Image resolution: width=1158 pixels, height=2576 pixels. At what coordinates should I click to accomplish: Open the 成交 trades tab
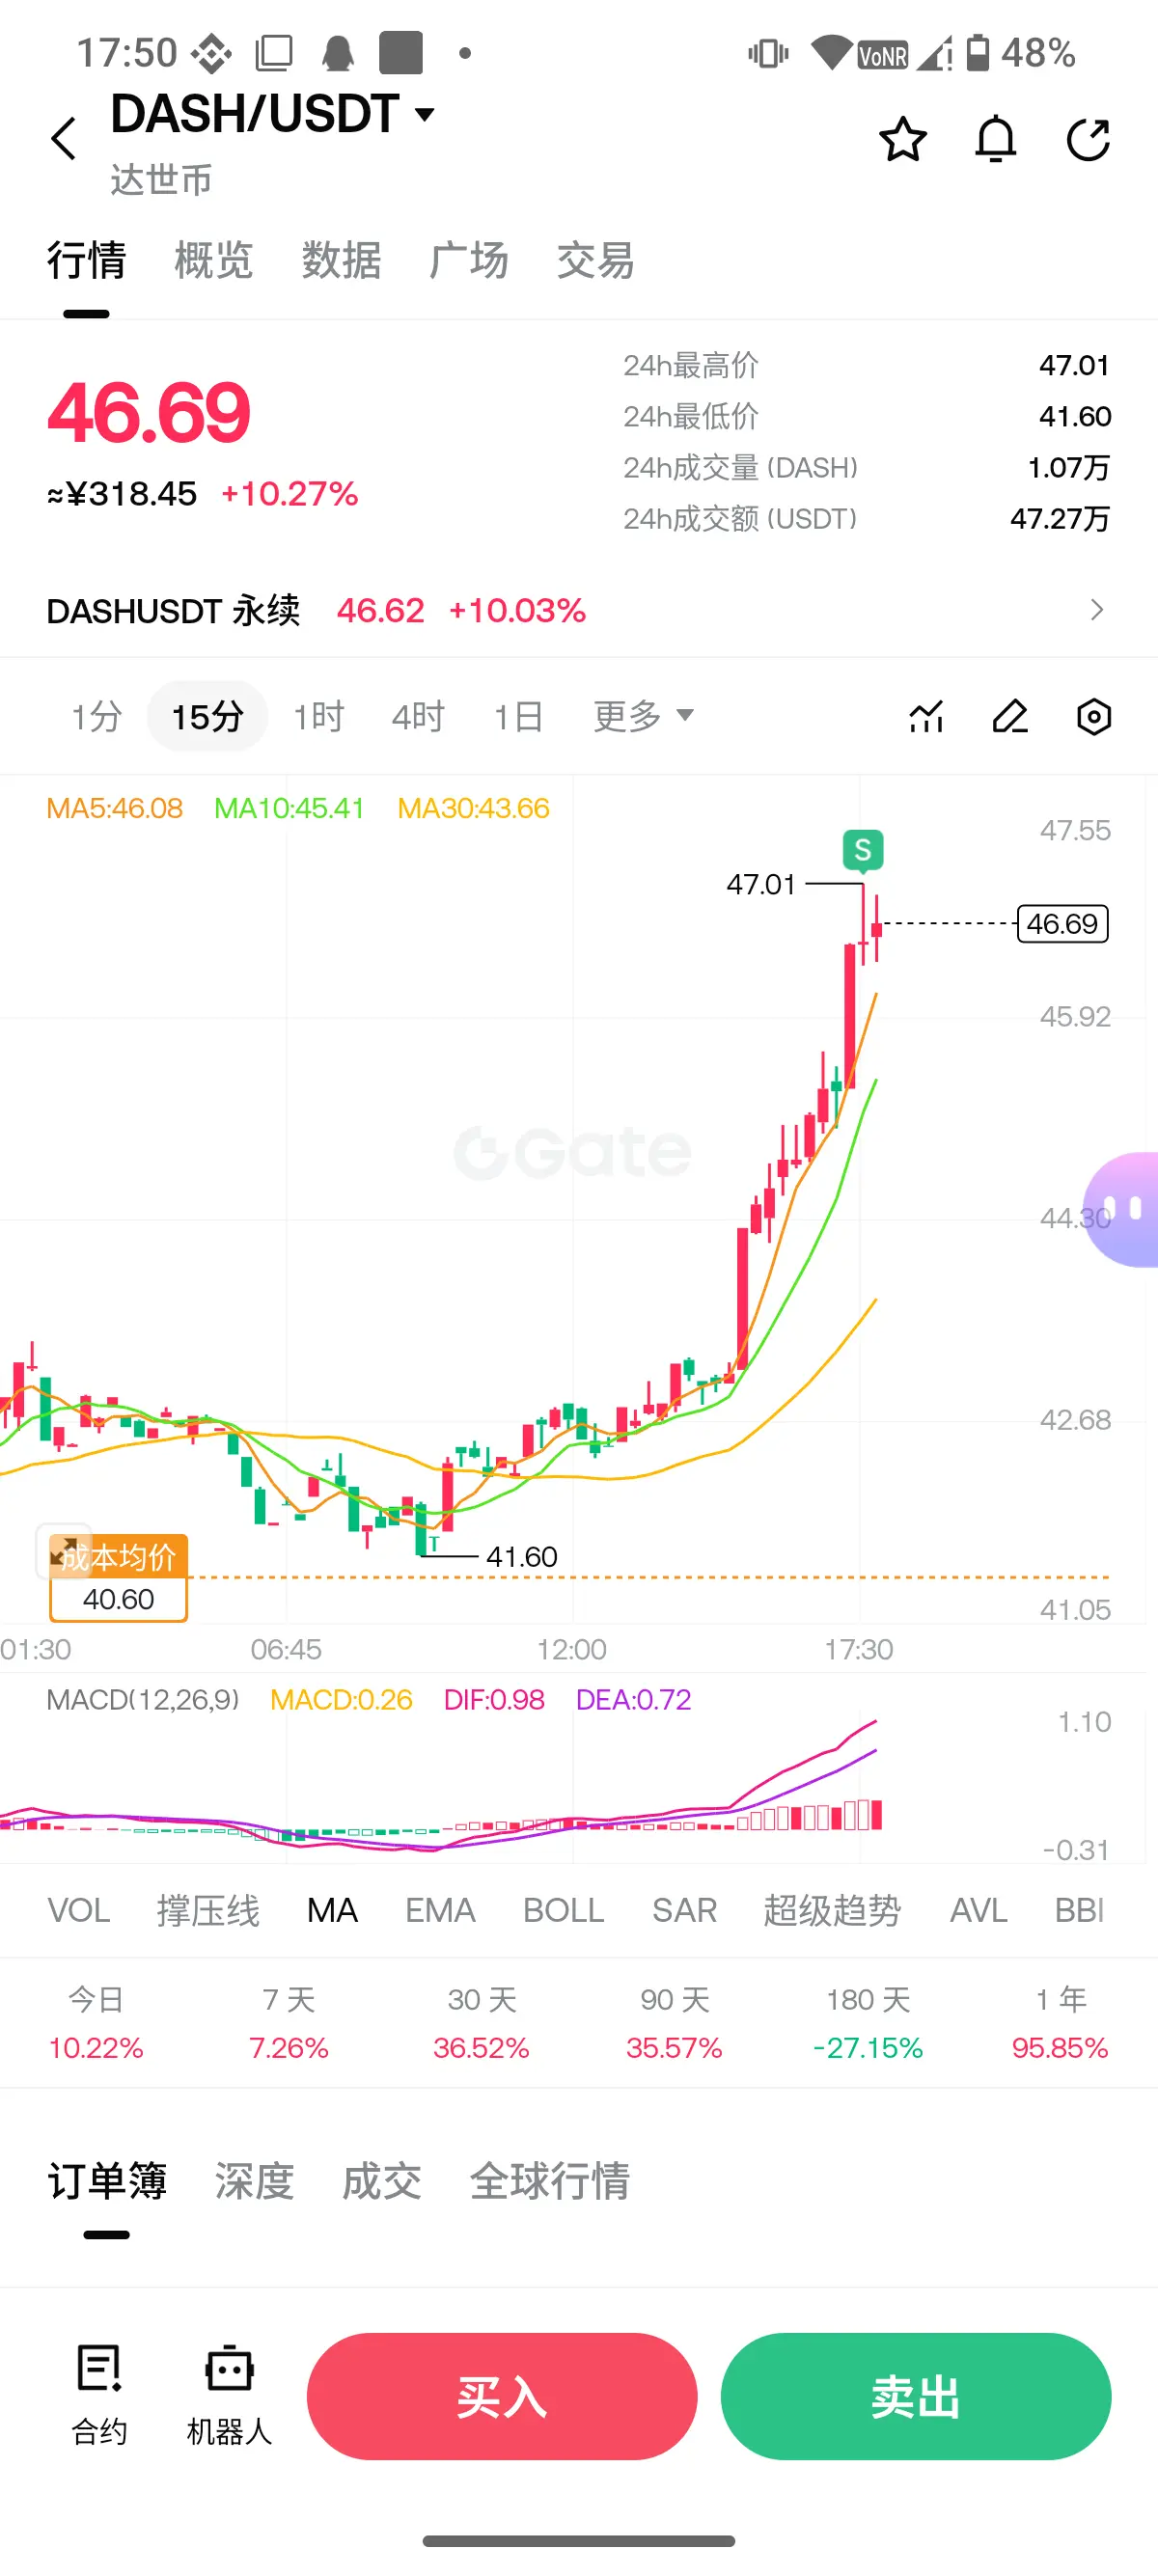click(x=381, y=2181)
